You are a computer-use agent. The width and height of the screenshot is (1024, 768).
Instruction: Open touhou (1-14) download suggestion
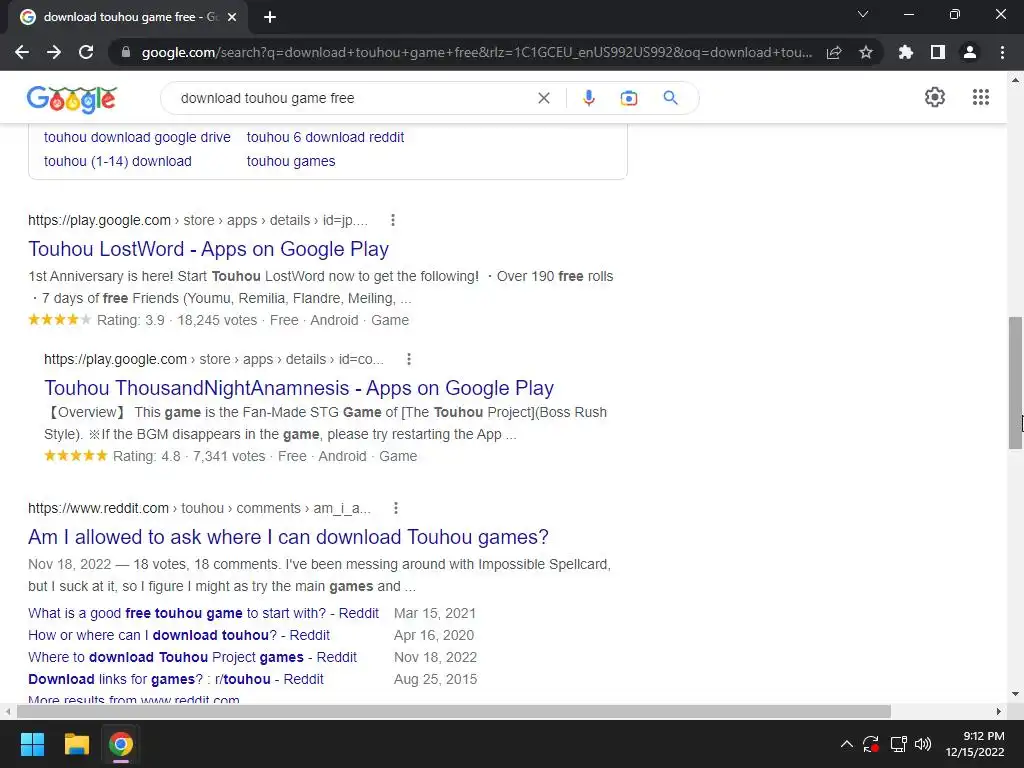coord(118,161)
